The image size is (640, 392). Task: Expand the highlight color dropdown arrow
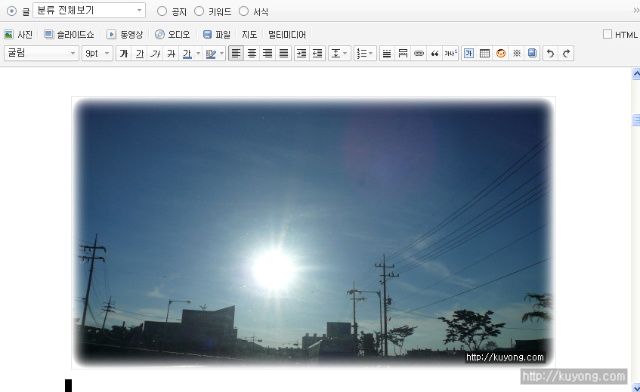click(222, 53)
